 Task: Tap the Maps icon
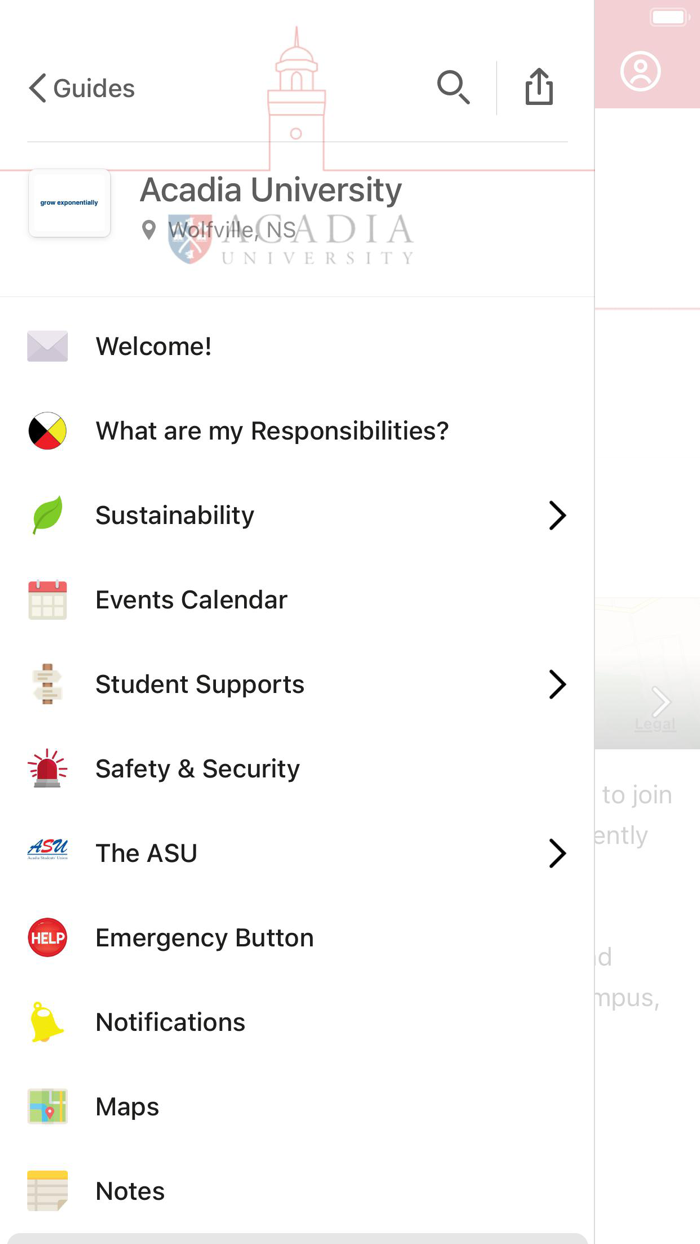[x=47, y=1107]
